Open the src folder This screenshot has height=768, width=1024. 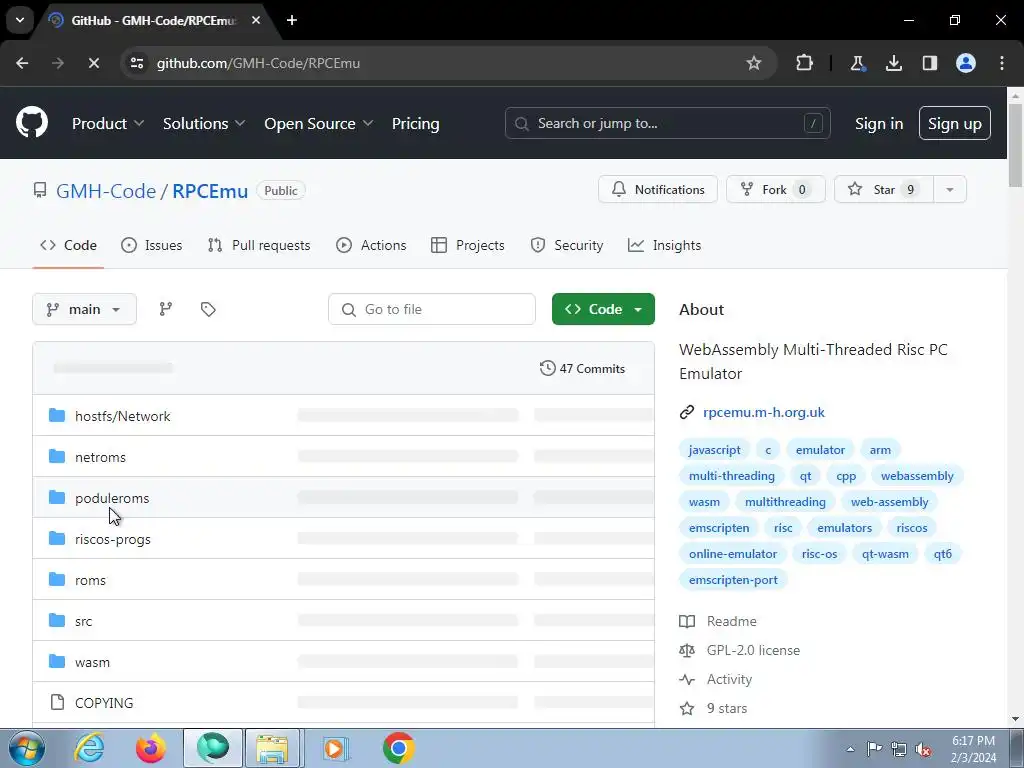click(x=84, y=621)
